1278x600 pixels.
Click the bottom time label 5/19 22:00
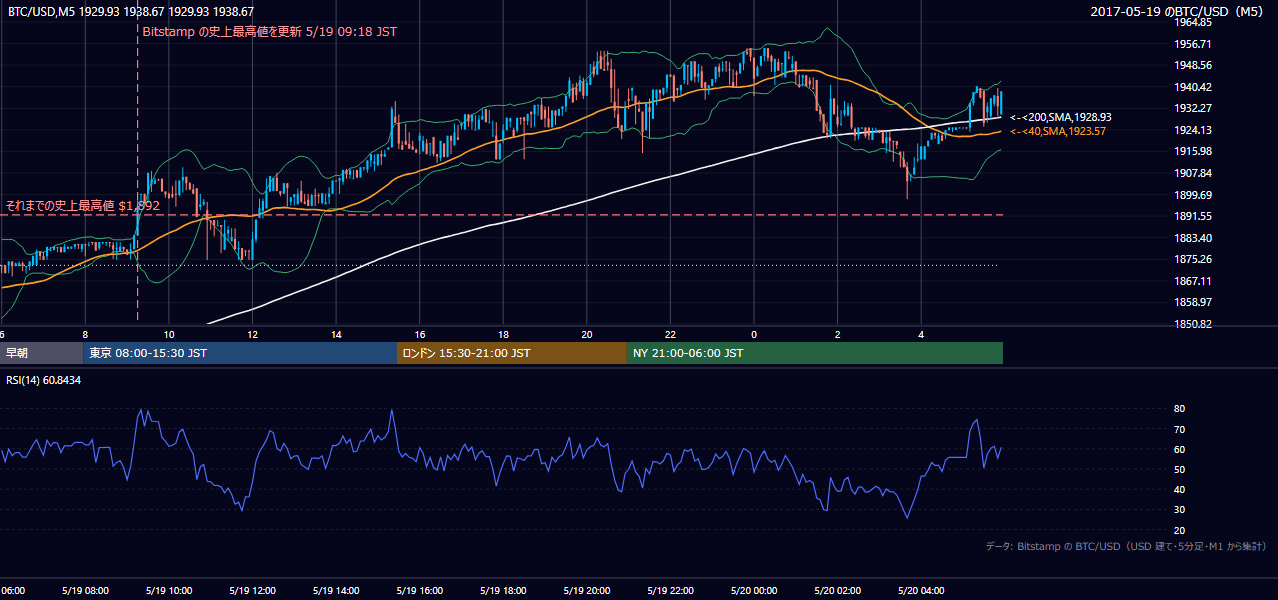click(671, 591)
